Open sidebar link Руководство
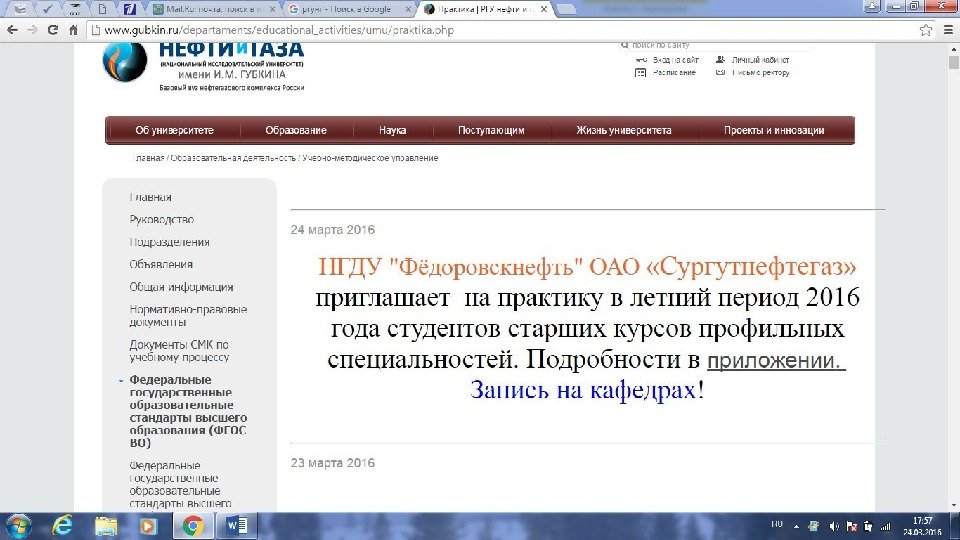The width and height of the screenshot is (960, 540). point(162,219)
